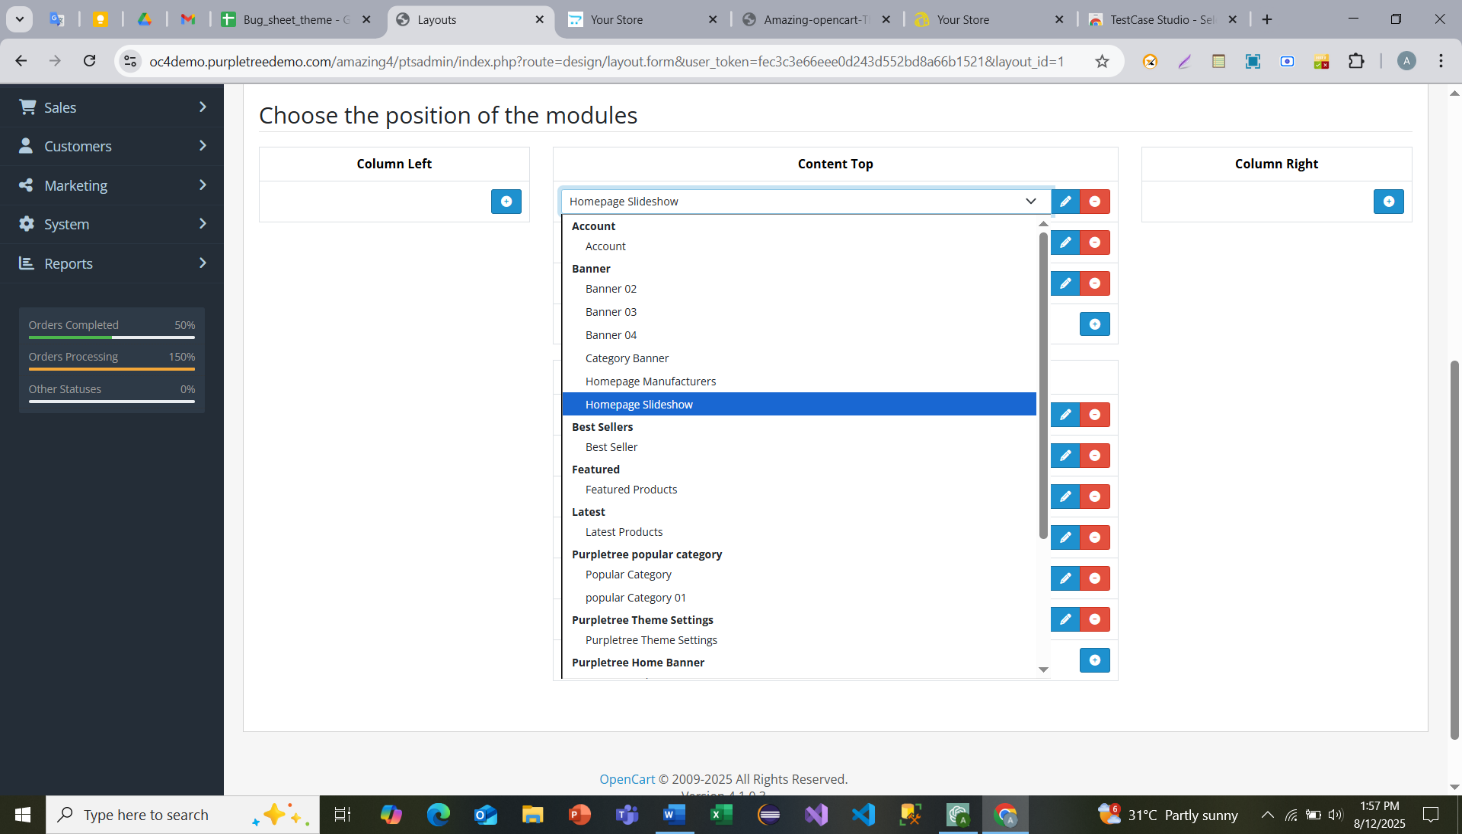1462x834 pixels.
Task: Open Excel from the taskbar
Action: click(721, 814)
